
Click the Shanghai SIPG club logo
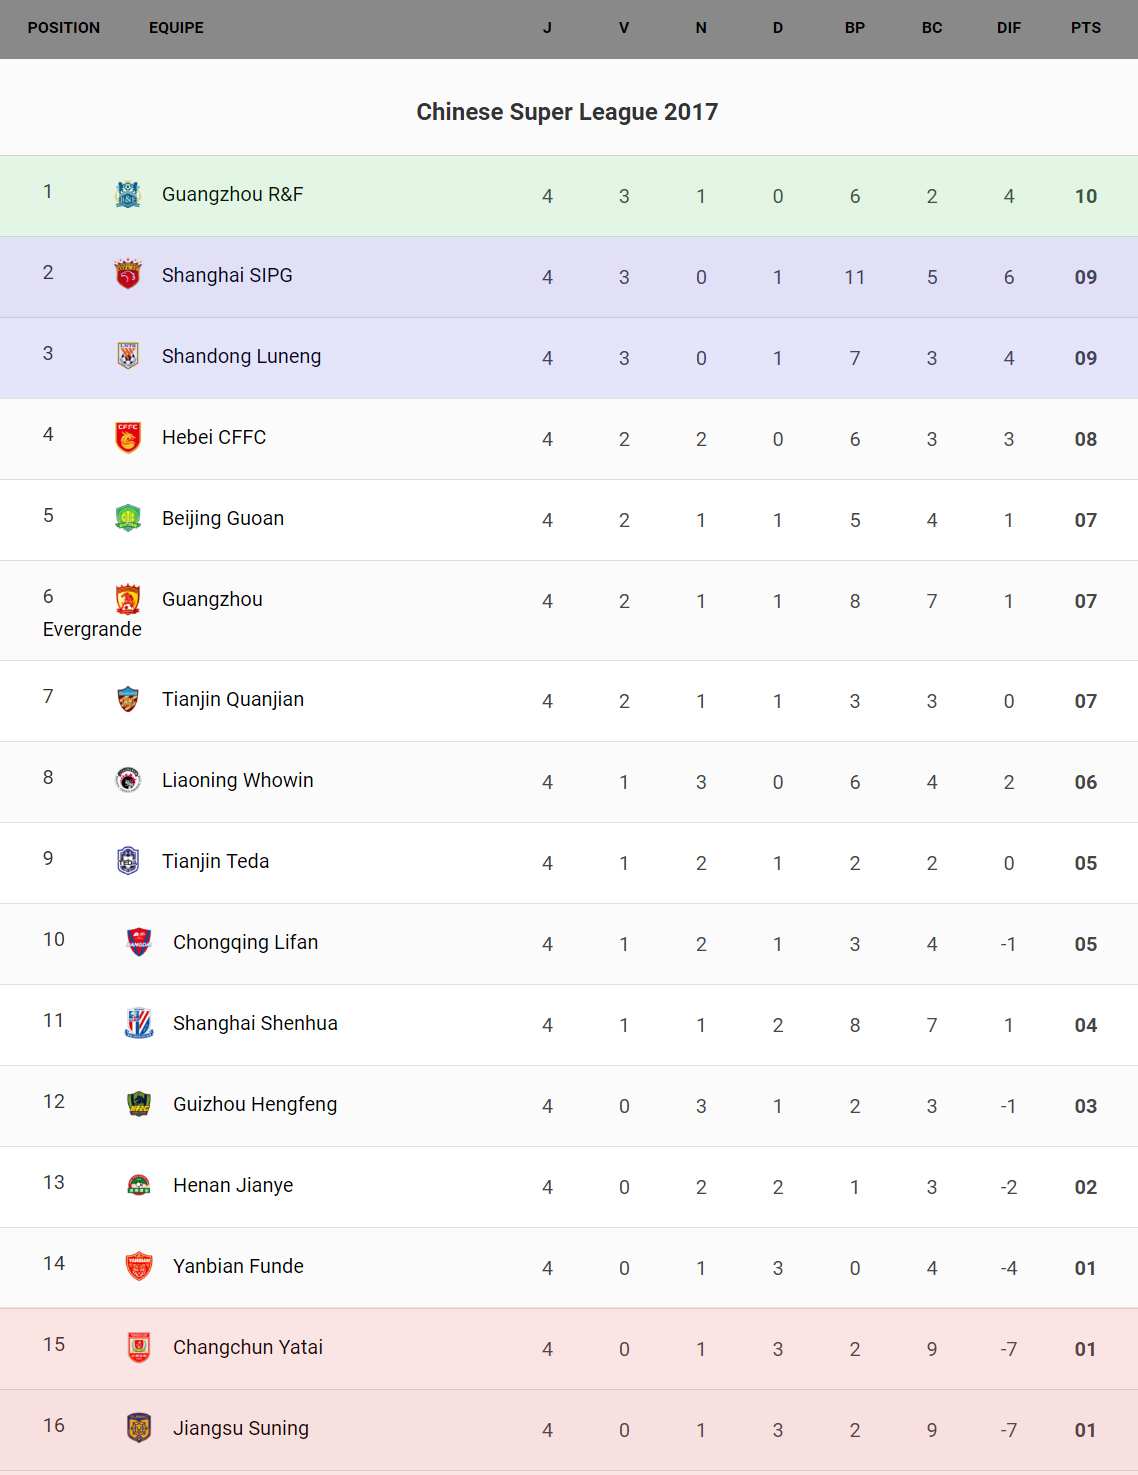click(x=128, y=274)
